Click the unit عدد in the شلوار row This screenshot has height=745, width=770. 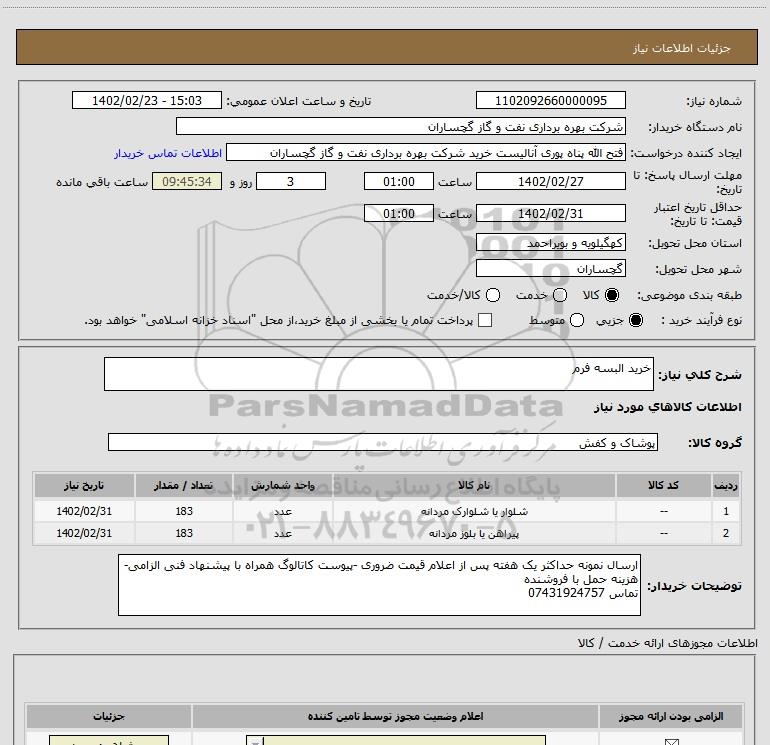pyautogui.click(x=283, y=511)
